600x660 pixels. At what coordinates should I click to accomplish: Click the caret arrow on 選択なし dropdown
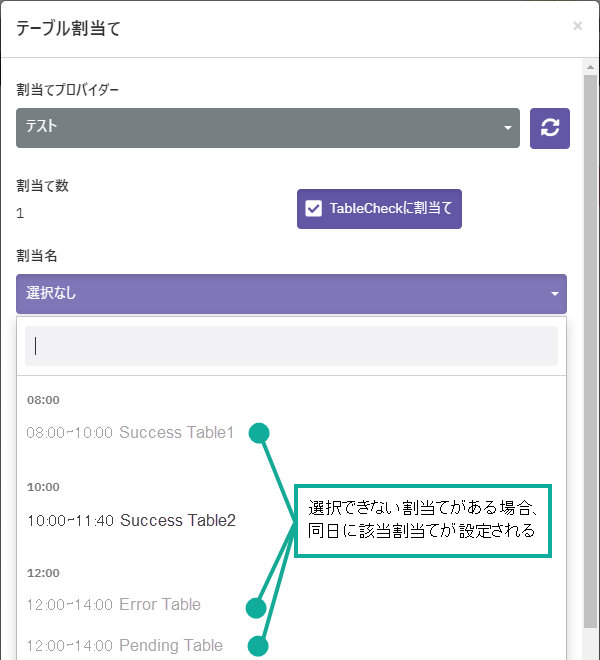tap(554, 294)
